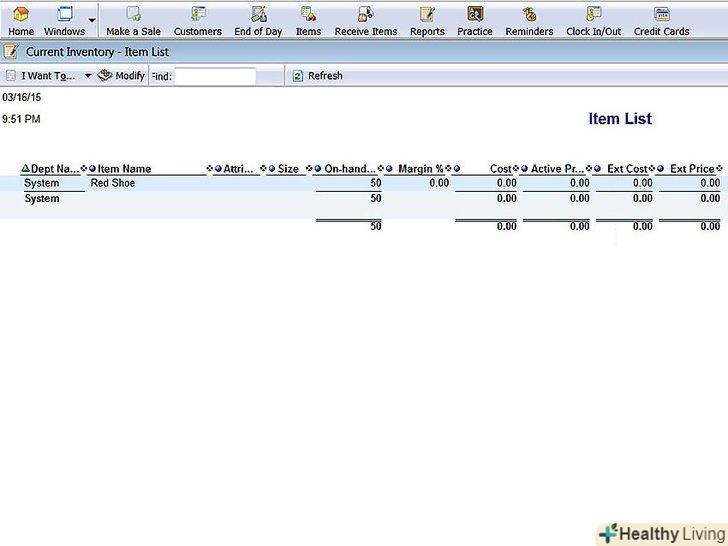Screen dimensions: 728x546
Task: Click the Current Inventory notepad icon
Action: pyautogui.click(x=11, y=52)
